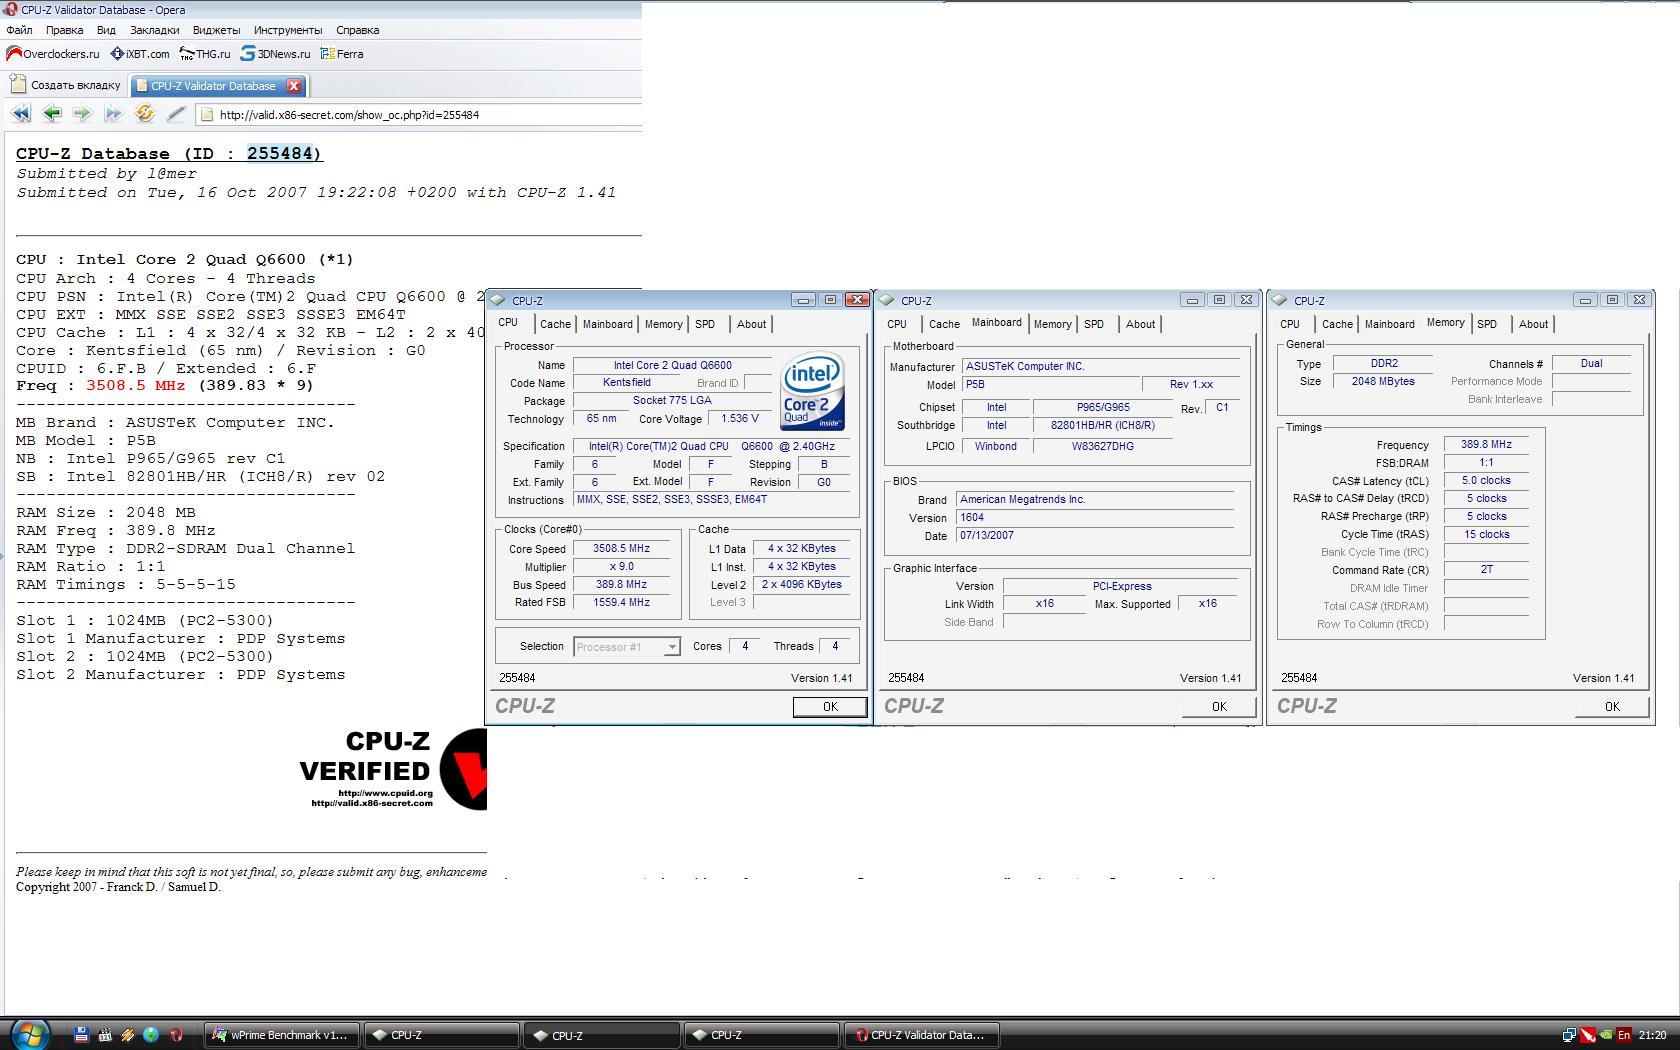
Task: Click the system clock showing 21:20
Action: [x=1652, y=1035]
